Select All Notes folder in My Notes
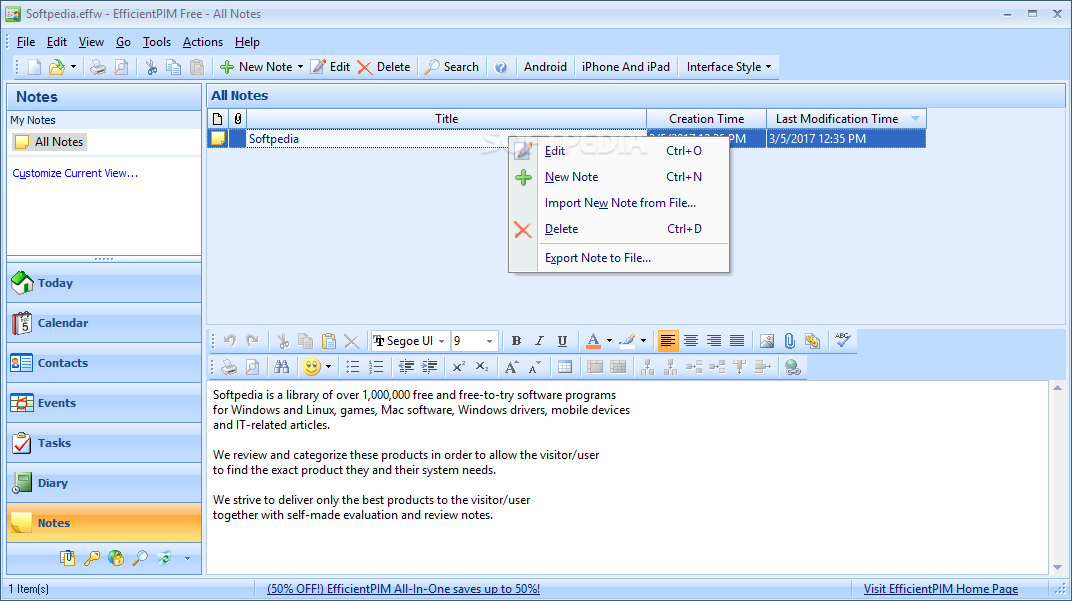The height and width of the screenshot is (601, 1072). pos(50,142)
